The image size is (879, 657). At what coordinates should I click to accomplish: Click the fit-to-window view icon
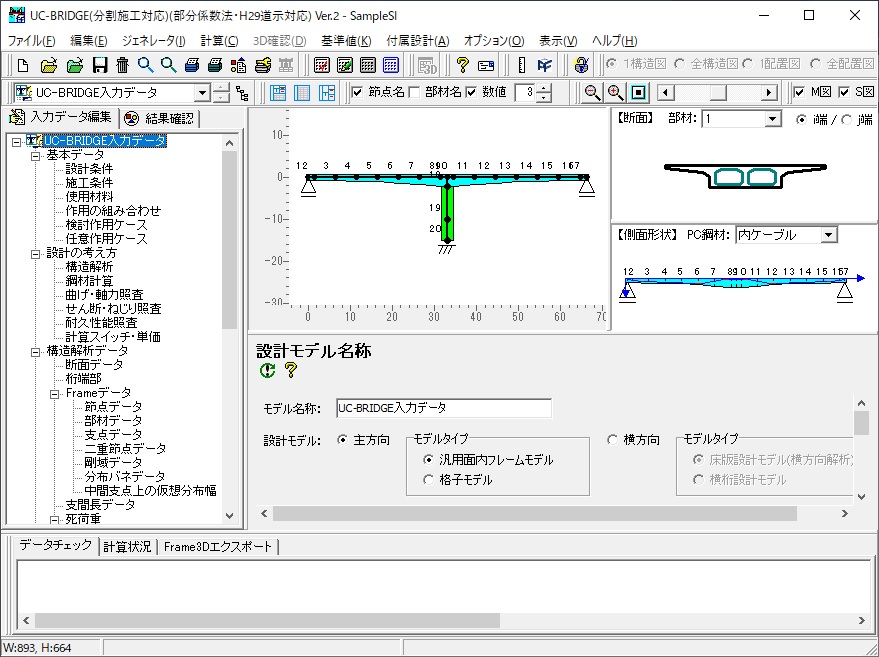click(x=639, y=93)
